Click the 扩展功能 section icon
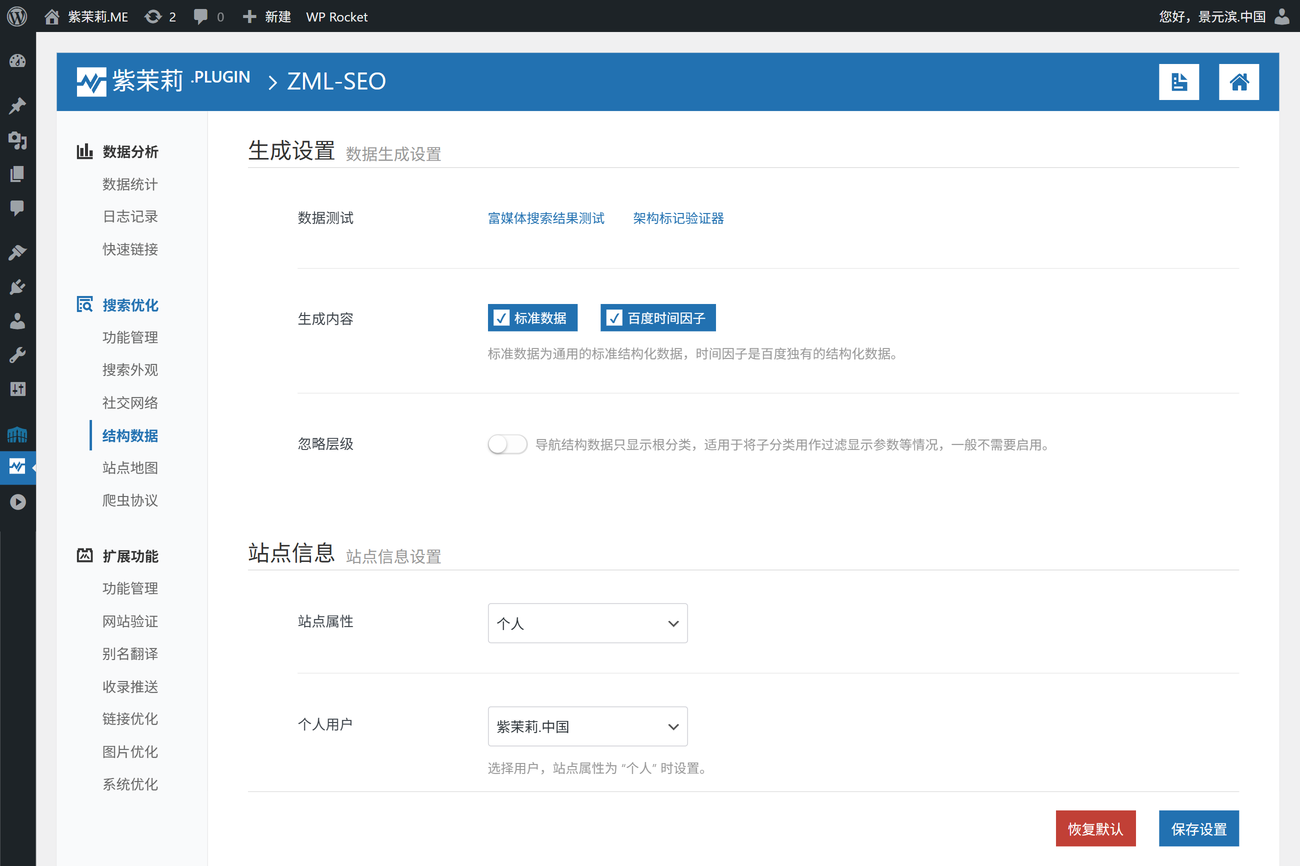Image resolution: width=1300 pixels, height=866 pixels. click(85, 555)
